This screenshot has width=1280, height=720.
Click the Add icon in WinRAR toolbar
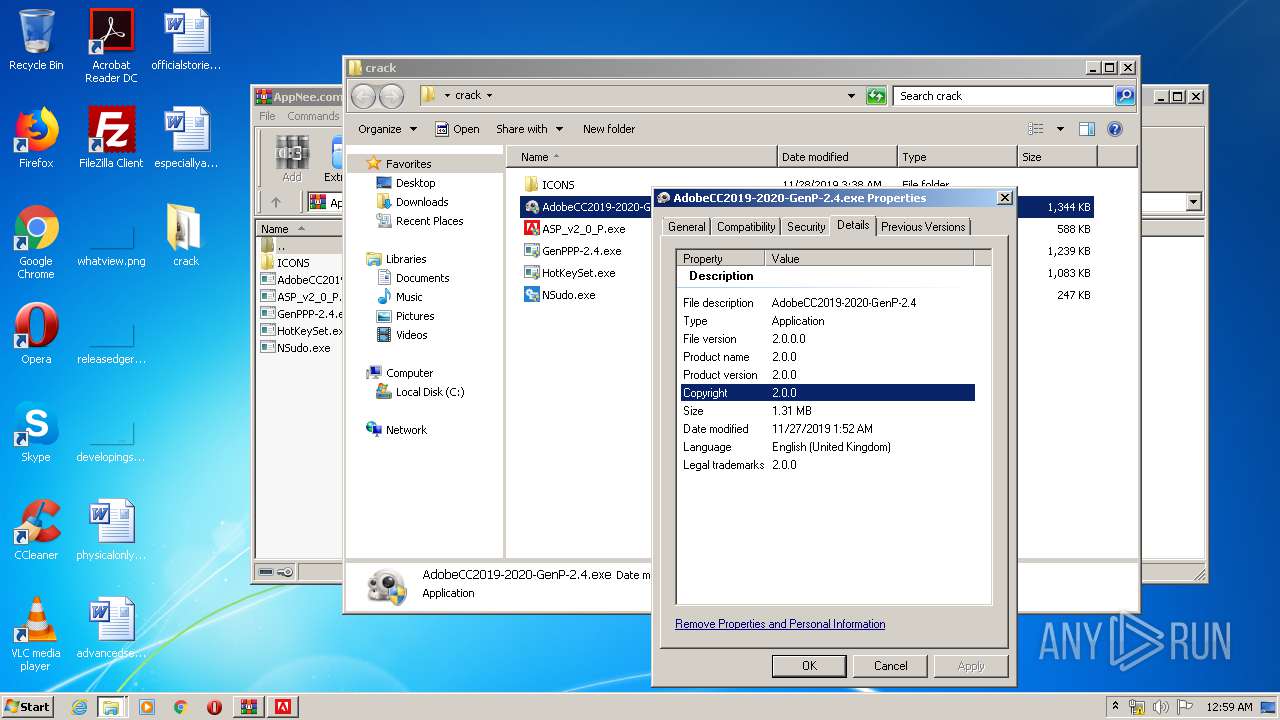click(x=291, y=160)
